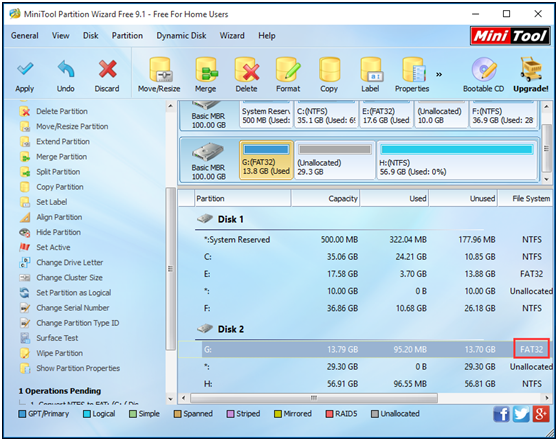Viewport: 558px width, 441px height.
Task: Open the View menu
Action: pyautogui.click(x=60, y=36)
